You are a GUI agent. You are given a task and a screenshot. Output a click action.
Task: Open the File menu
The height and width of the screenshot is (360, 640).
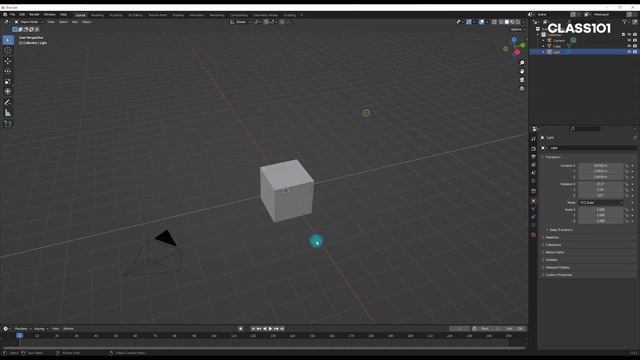click(13, 15)
